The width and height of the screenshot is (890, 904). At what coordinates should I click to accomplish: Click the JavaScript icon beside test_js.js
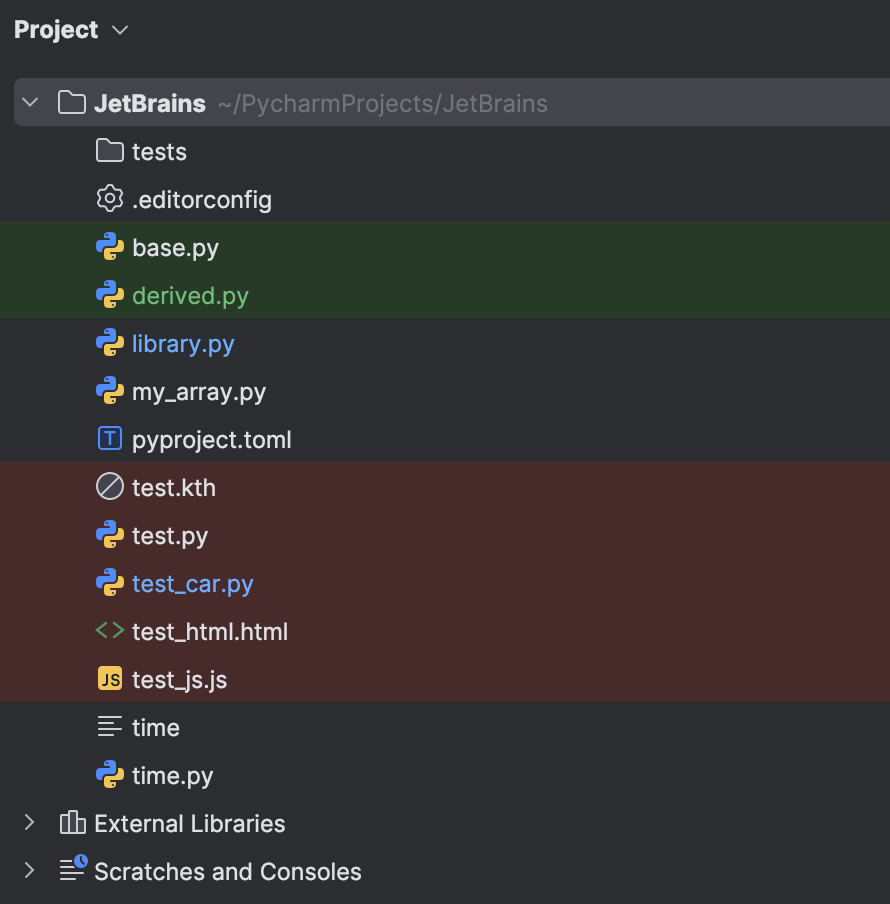coord(110,679)
